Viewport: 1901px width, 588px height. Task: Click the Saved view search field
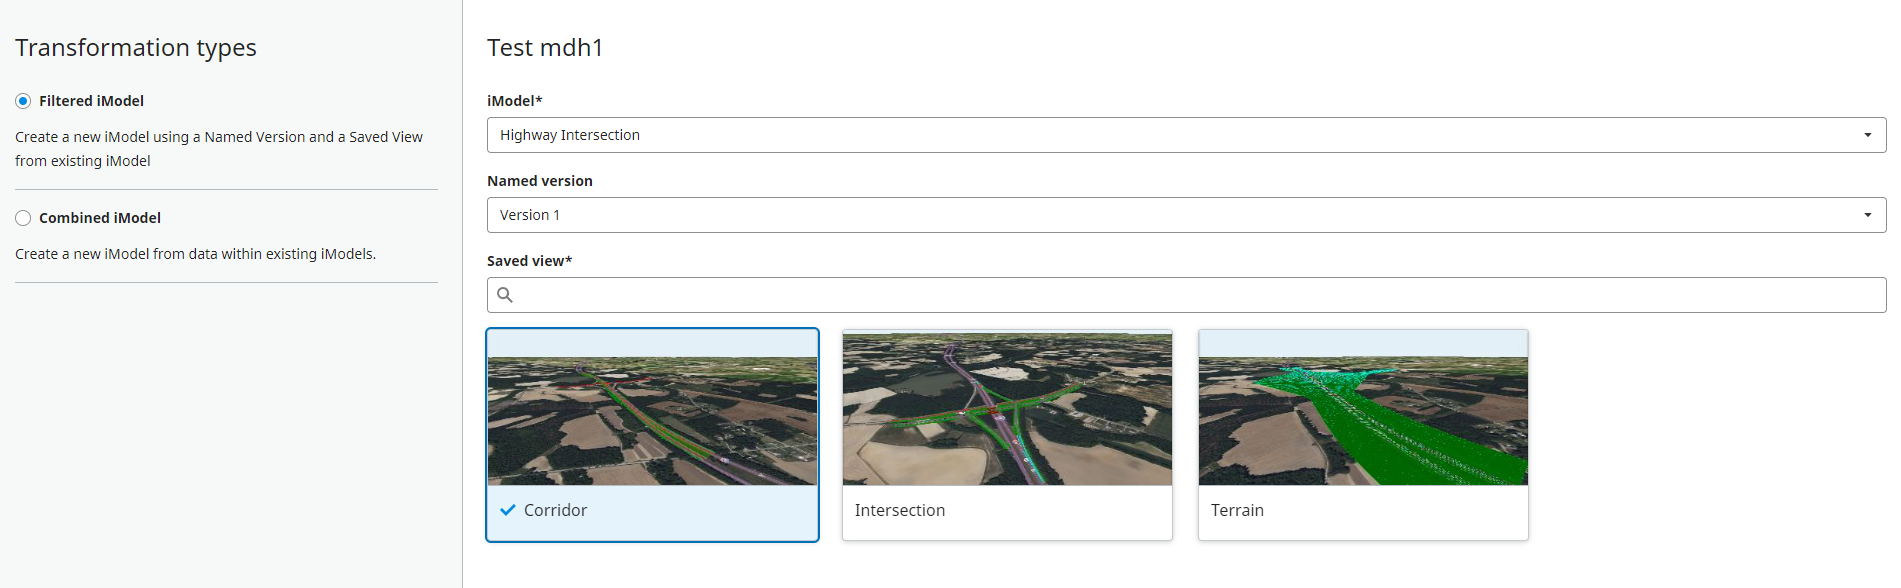(x=1186, y=295)
